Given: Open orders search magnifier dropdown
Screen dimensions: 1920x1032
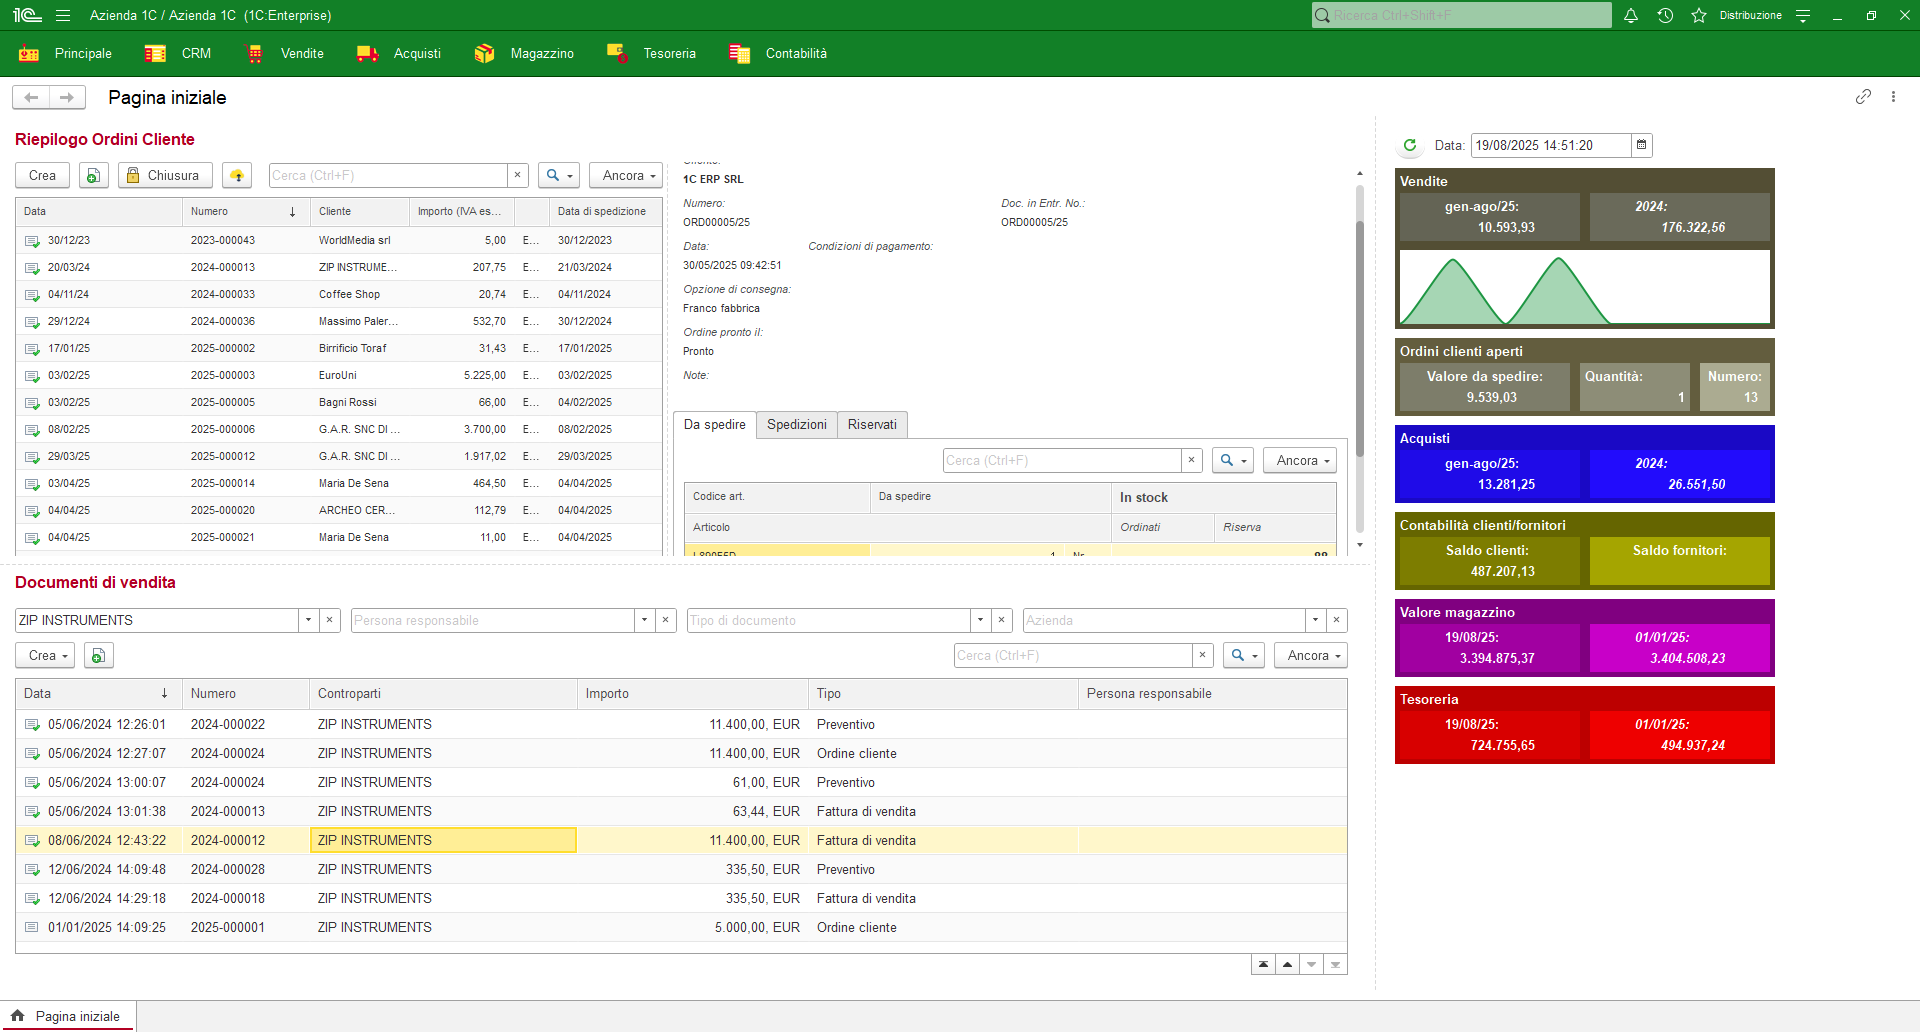Looking at the screenshot, I should (559, 175).
